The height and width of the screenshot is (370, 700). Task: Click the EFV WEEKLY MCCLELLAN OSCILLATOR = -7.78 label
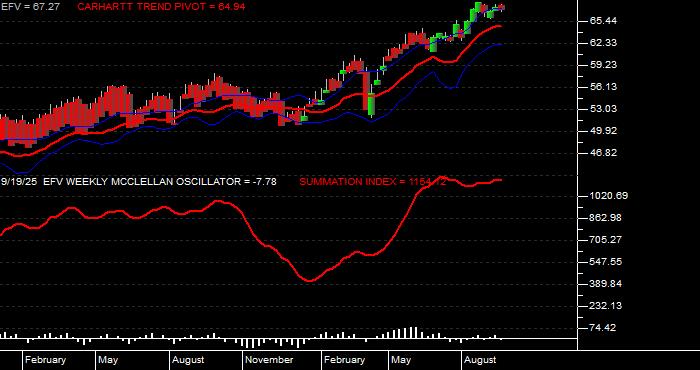[159, 182]
